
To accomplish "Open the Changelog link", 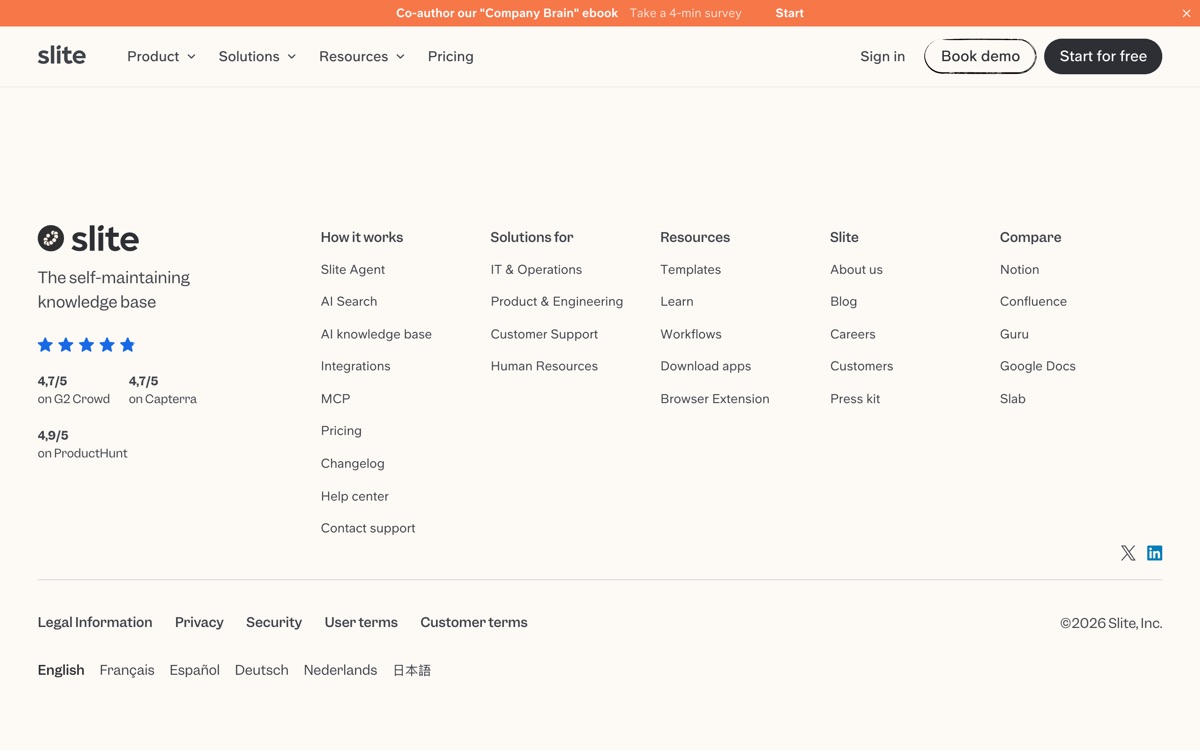I will point(353,463).
